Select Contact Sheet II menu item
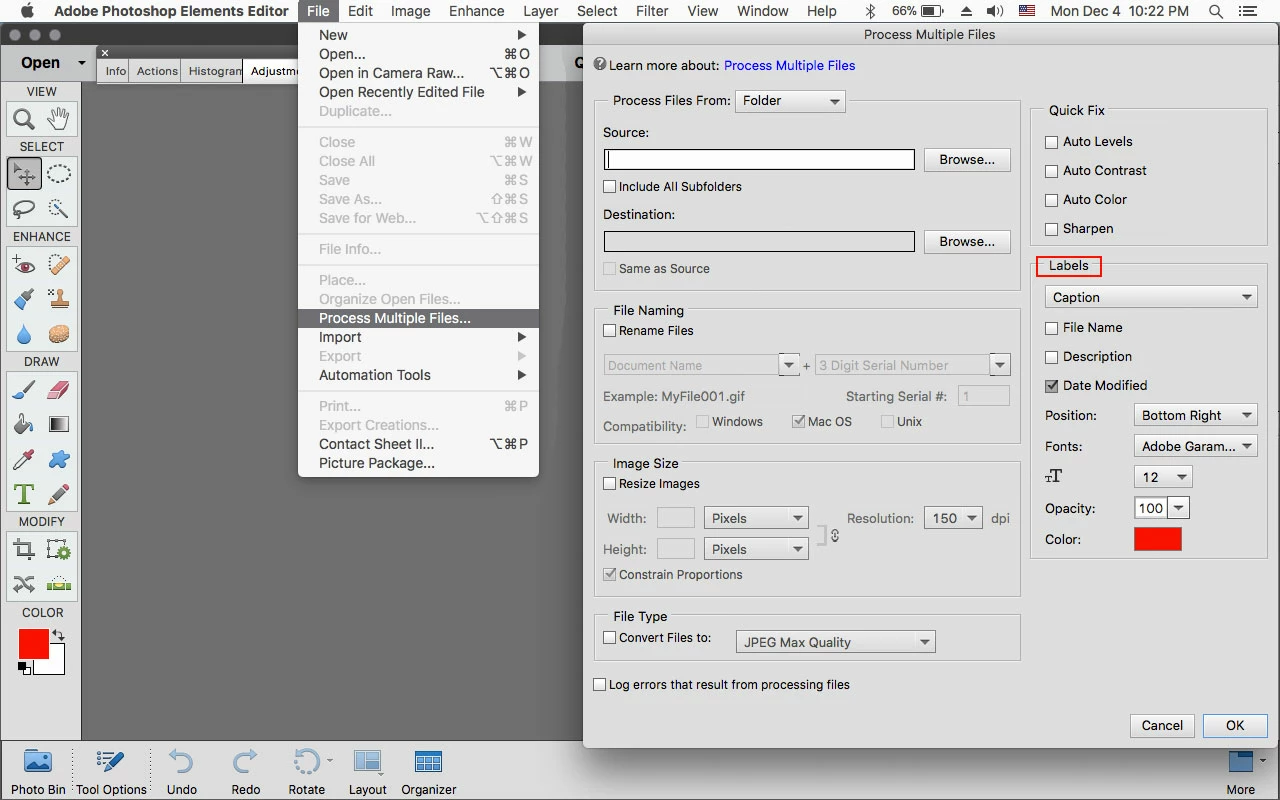Viewport: 1280px width, 800px height. point(418,444)
